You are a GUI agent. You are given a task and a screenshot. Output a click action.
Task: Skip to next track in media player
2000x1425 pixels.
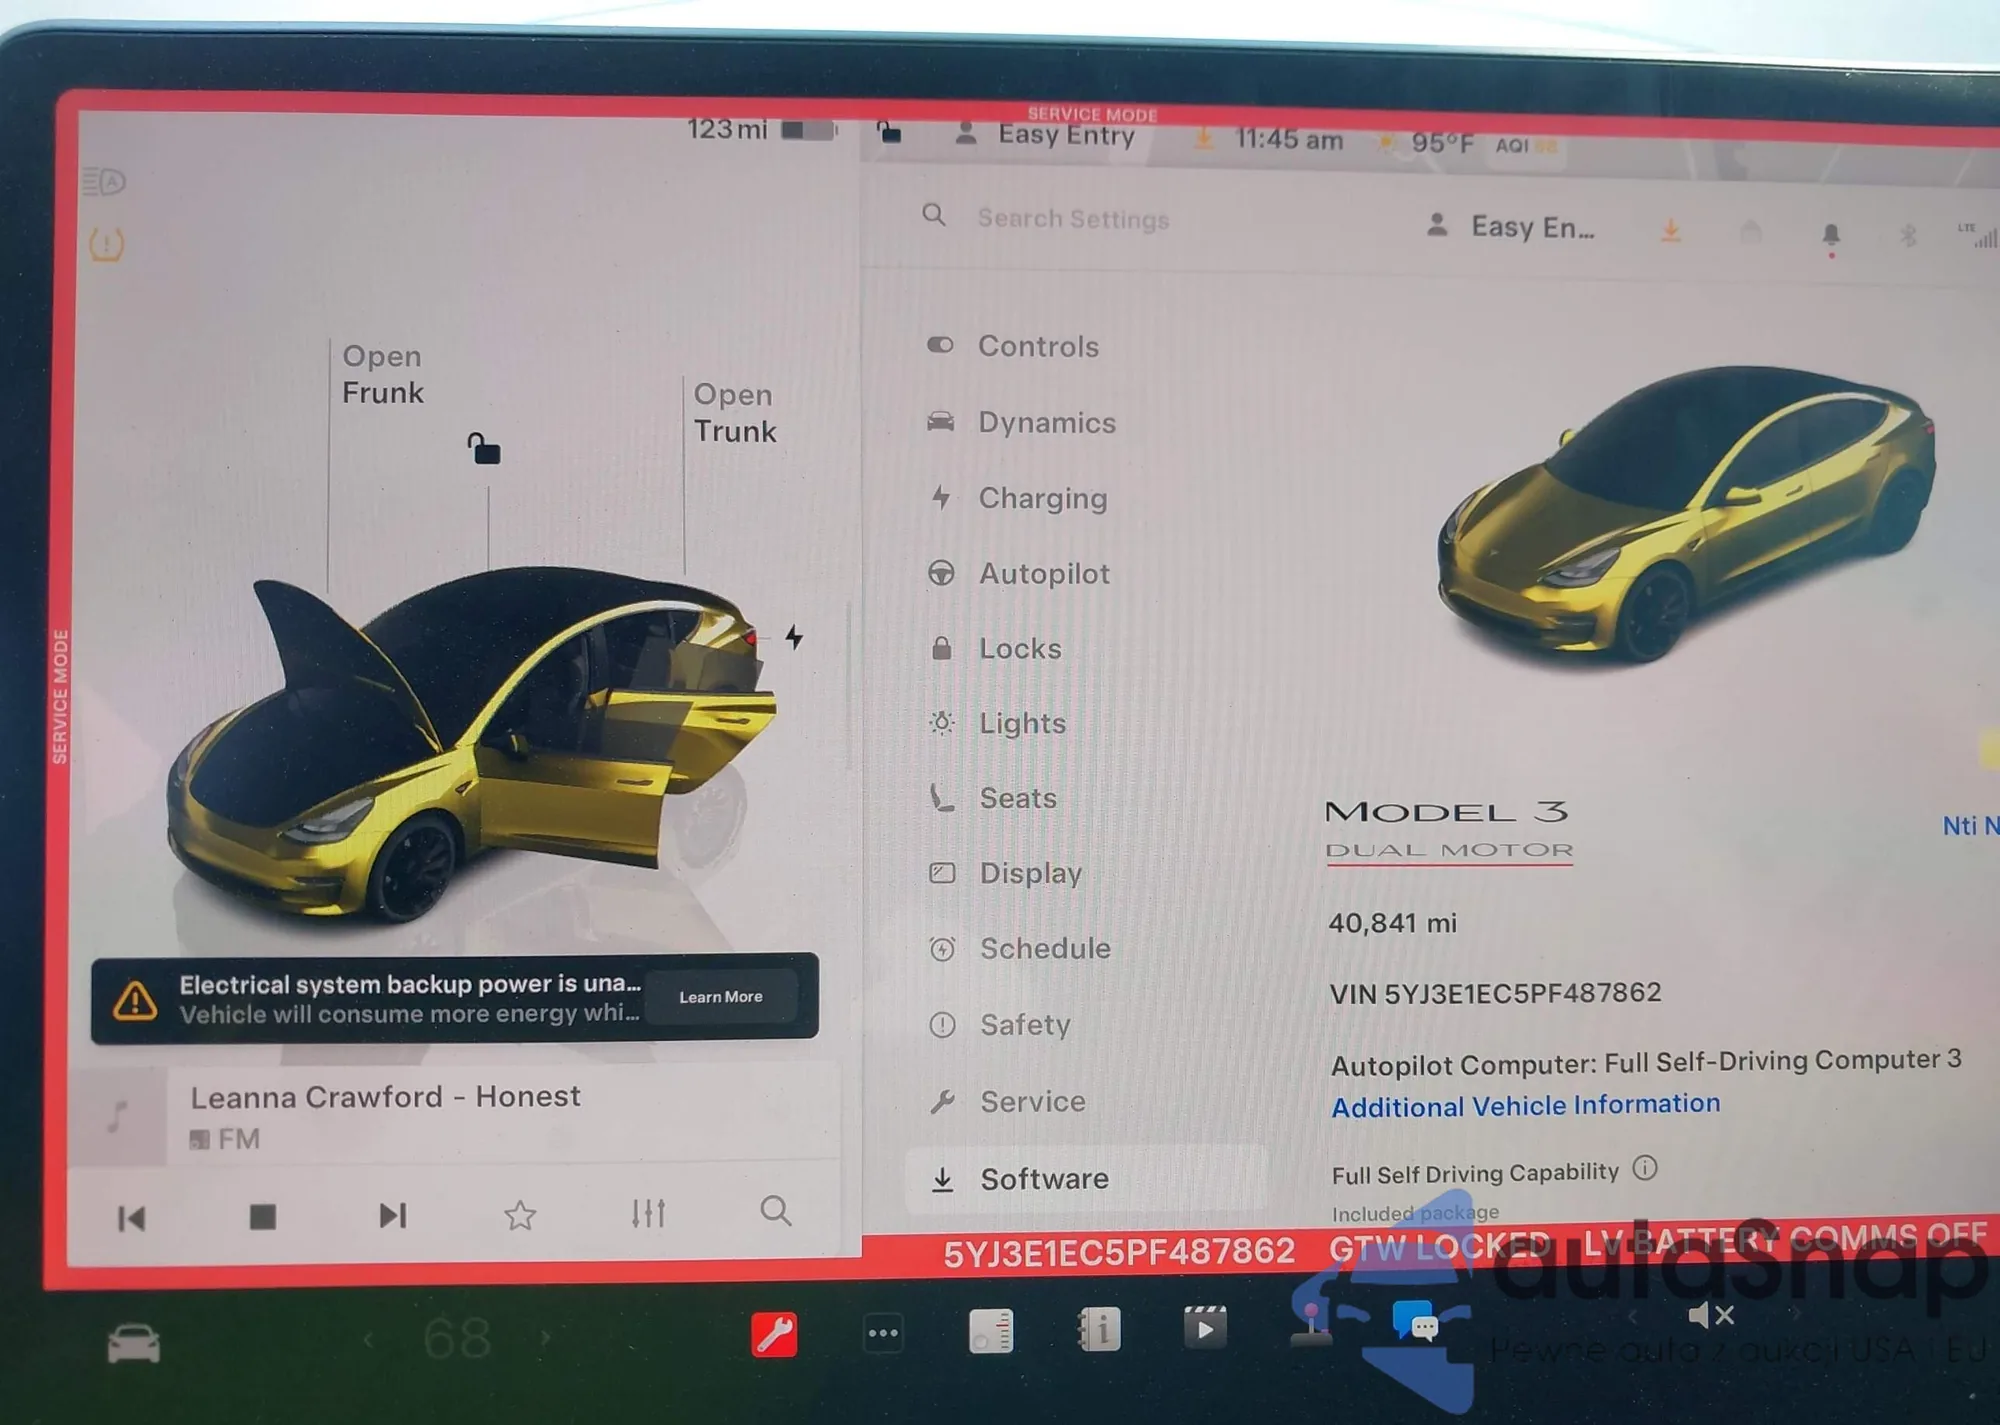pyautogui.click(x=392, y=1215)
